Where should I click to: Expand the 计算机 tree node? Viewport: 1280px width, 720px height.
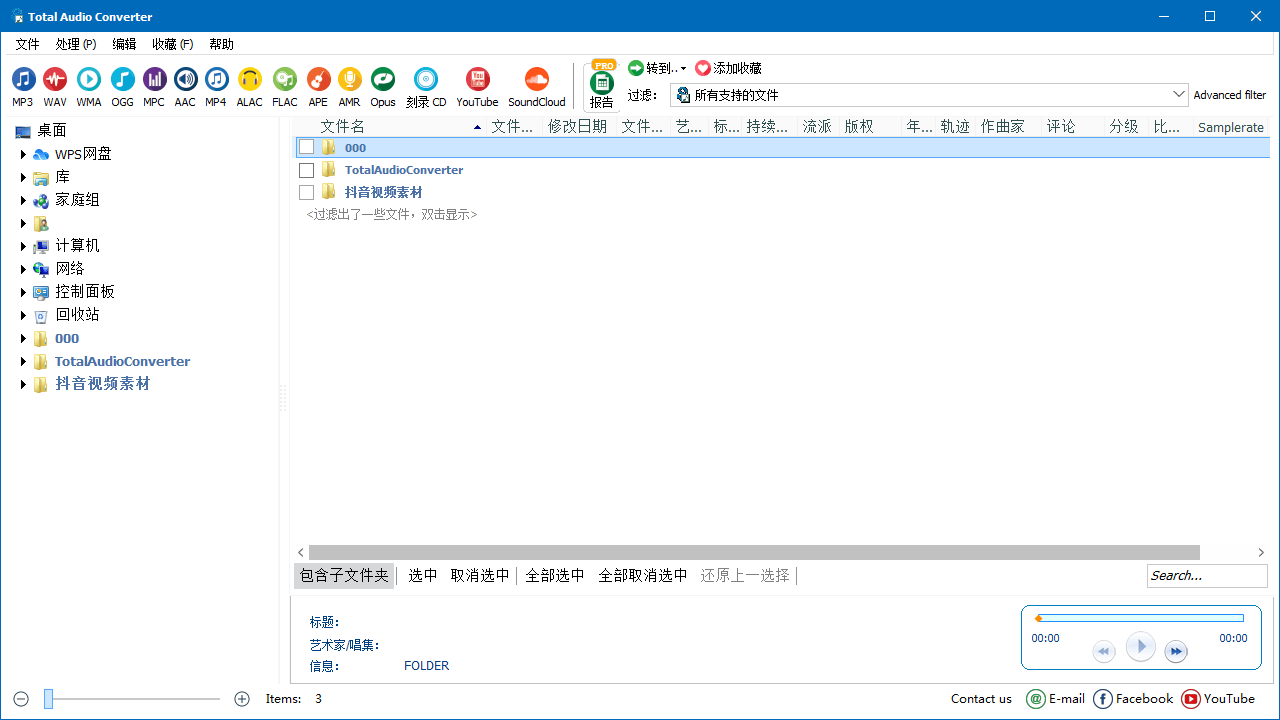pyautogui.click(x=23, y=246)
